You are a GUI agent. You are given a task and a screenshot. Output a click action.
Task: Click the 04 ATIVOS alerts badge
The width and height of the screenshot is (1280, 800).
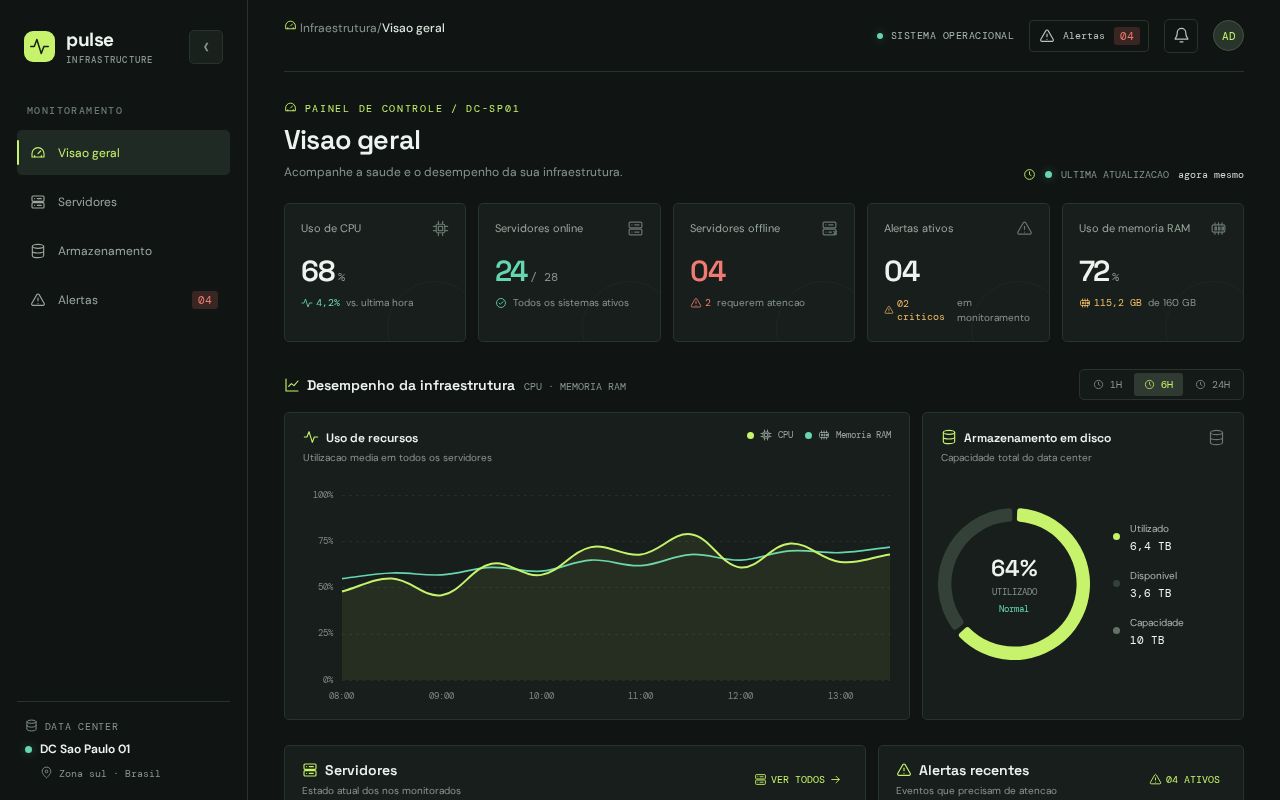(x=1184, y=780)
